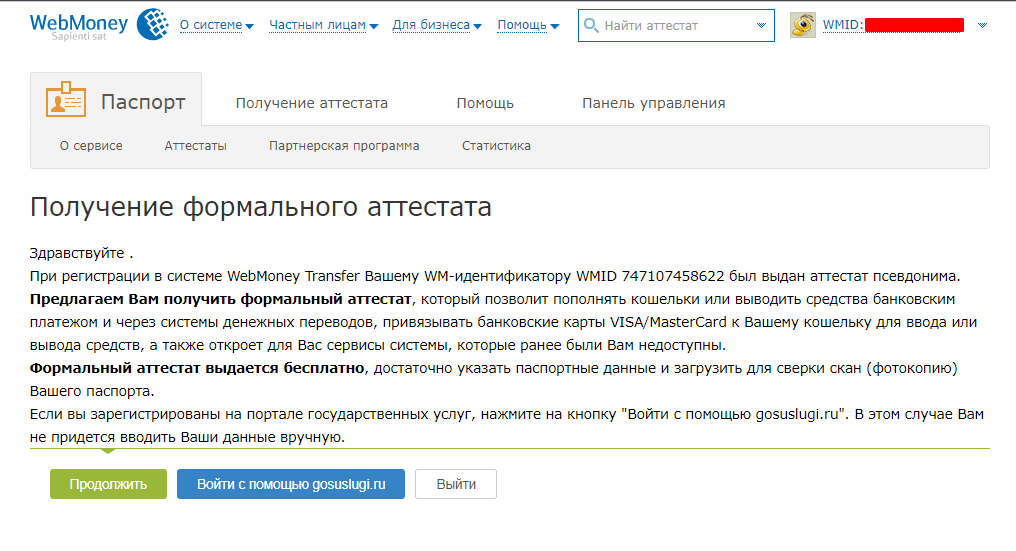Select the Паспорт main tab

pos(116,100)
